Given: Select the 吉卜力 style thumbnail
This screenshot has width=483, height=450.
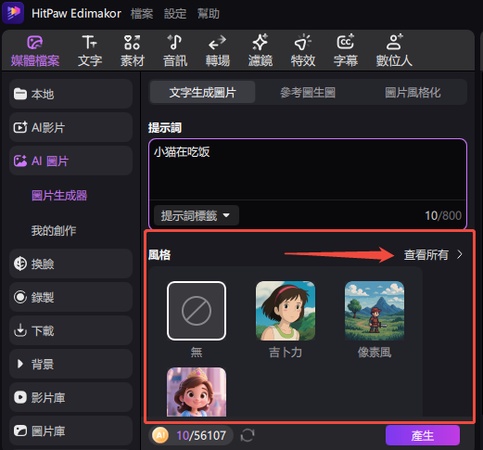Looking at the screenshot, I should tap(285, 311).
